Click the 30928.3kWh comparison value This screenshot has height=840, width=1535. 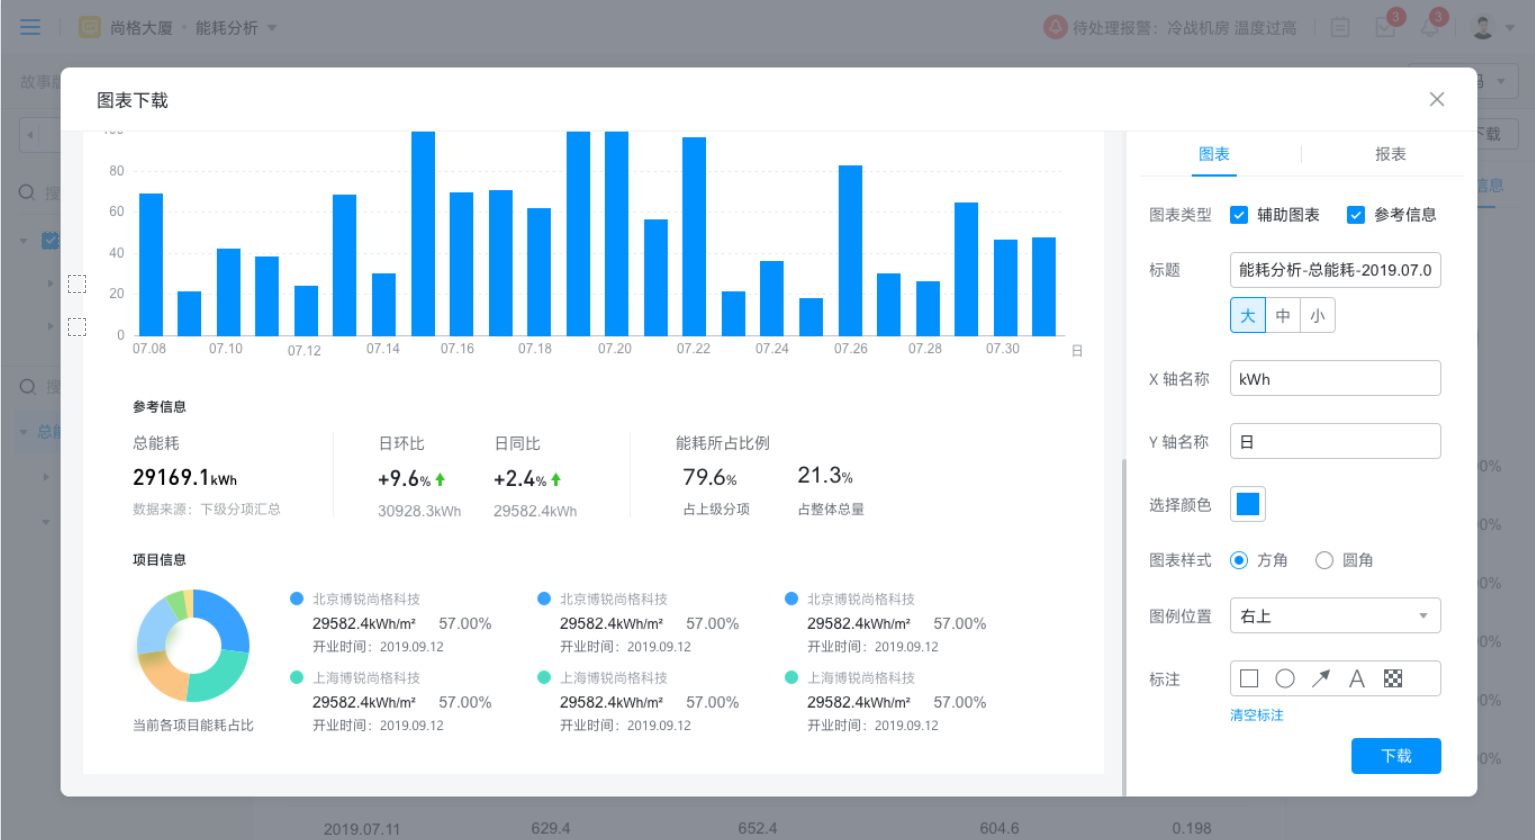coord(419,511)
